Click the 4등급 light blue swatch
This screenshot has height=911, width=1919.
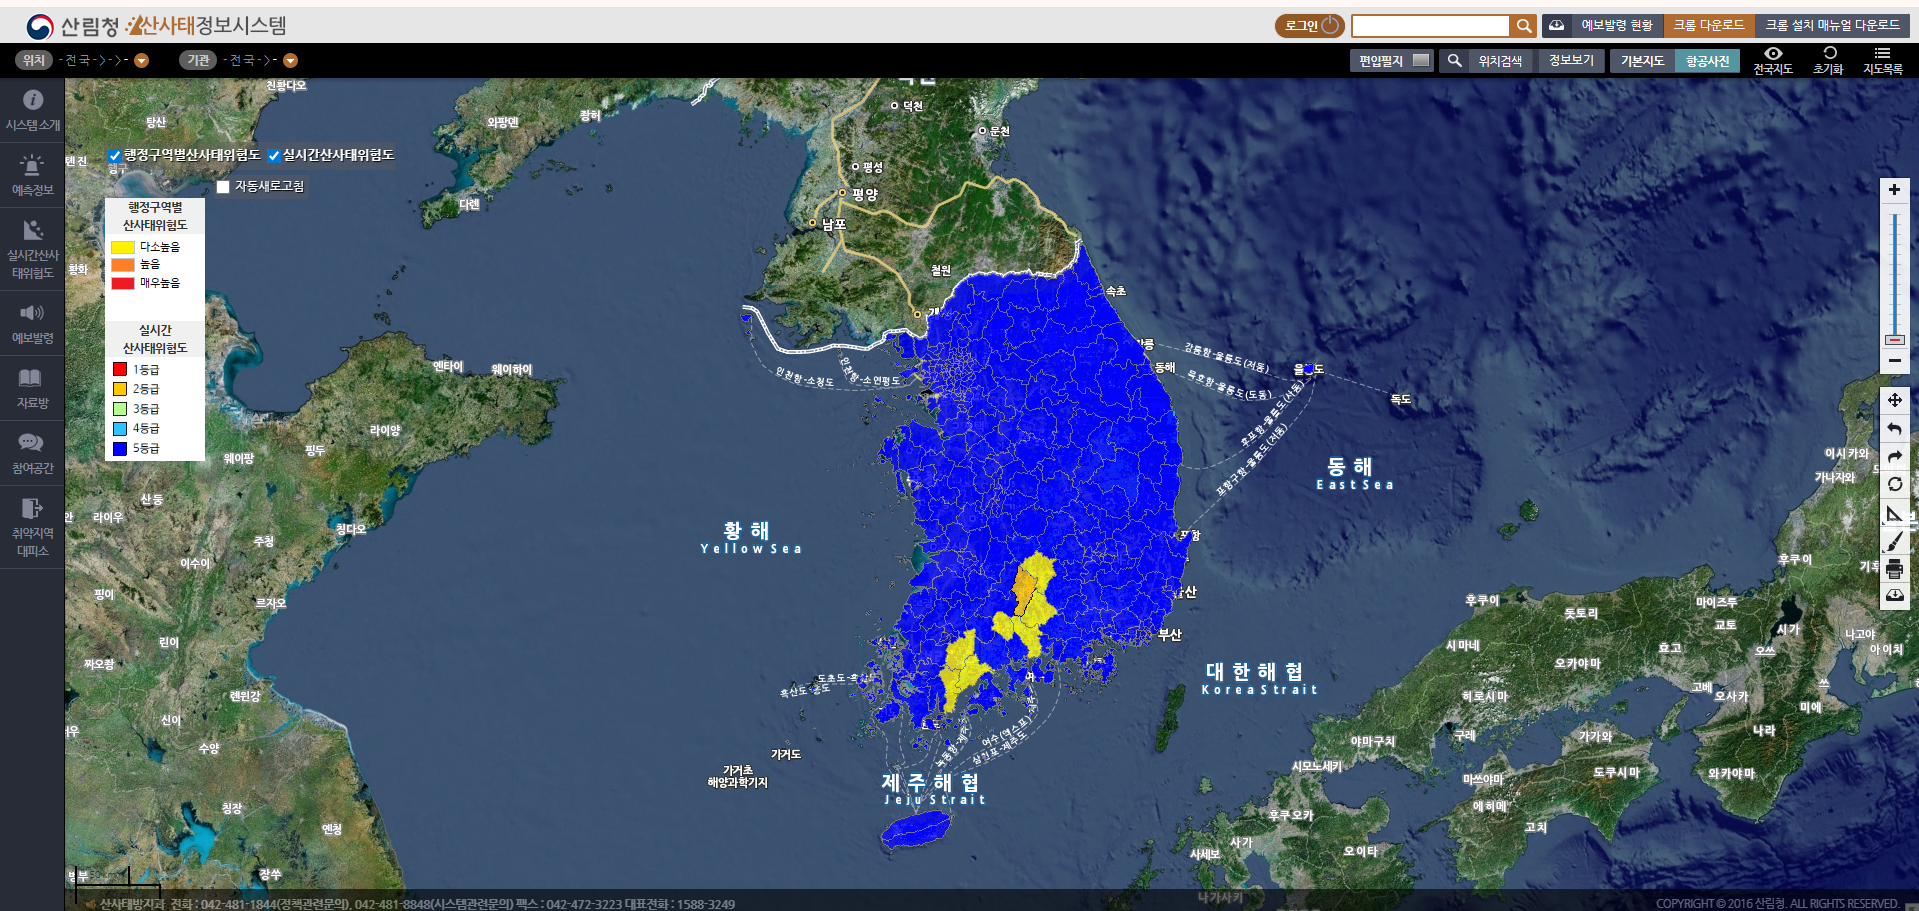coord(120,429)
